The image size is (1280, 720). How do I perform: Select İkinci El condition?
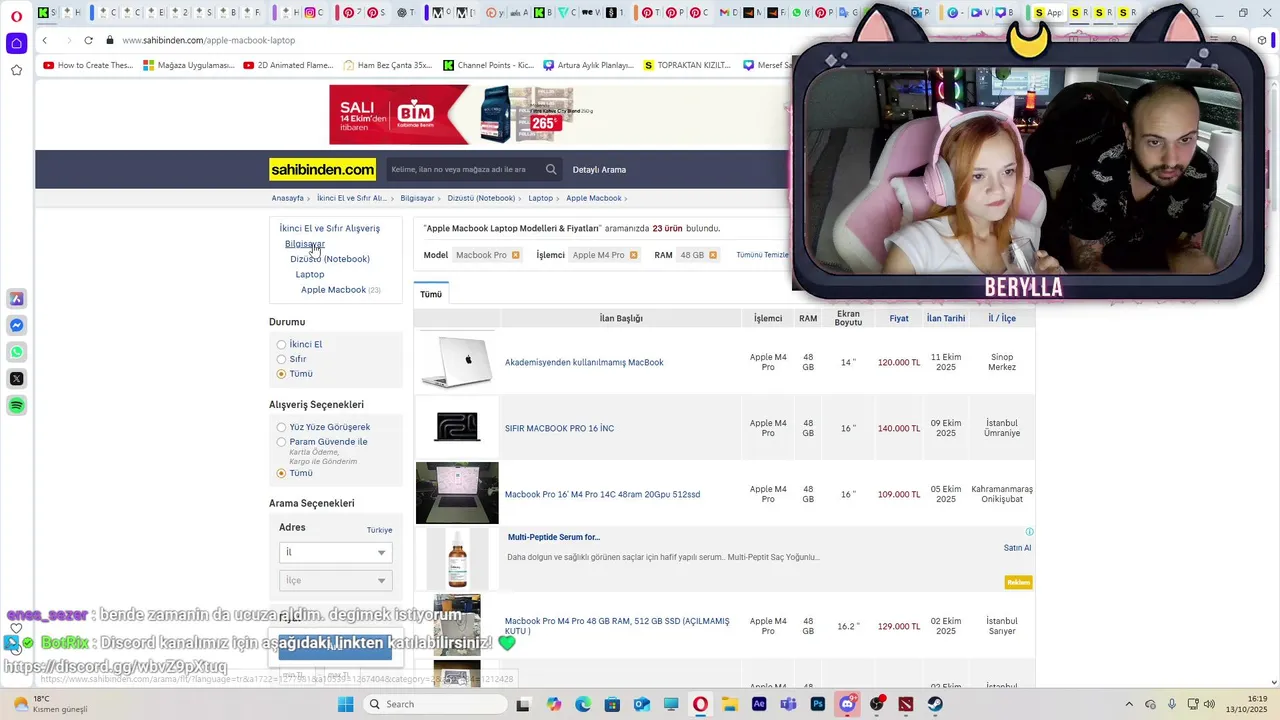[281, 345]
